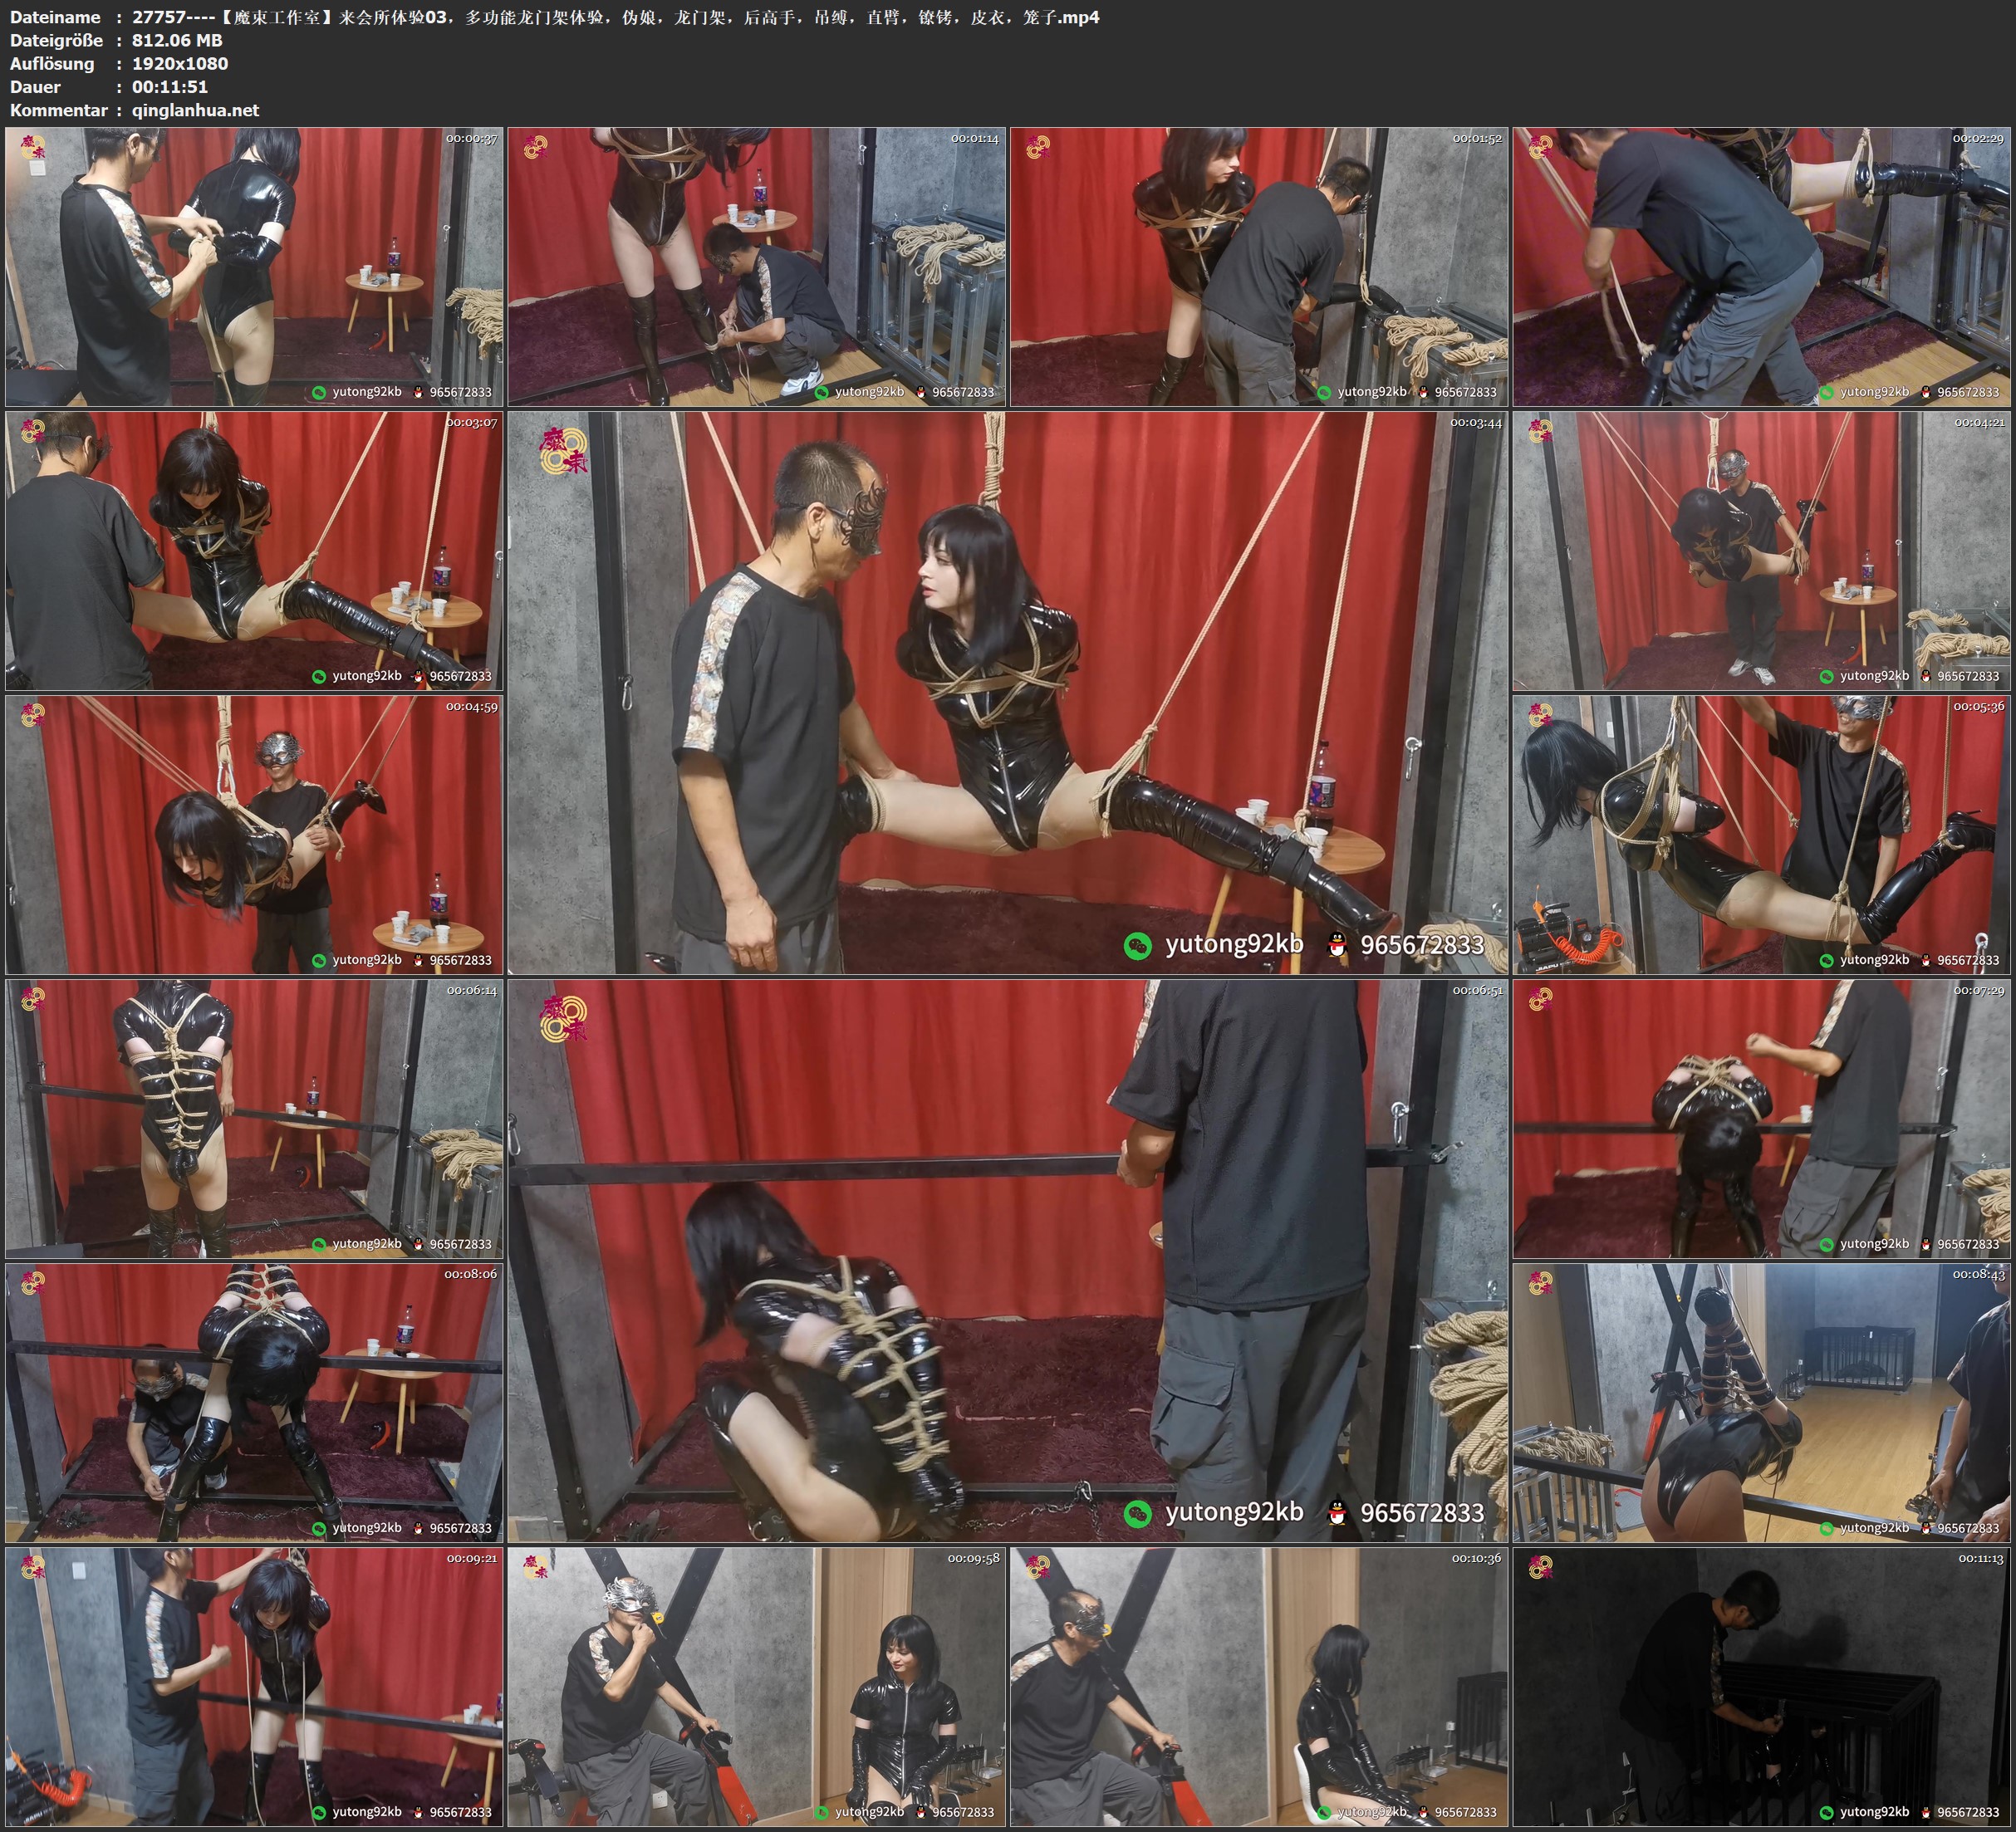
Task: Click the logo watermark in the 00:00:37 thumbnail
Action: (33, 147)
